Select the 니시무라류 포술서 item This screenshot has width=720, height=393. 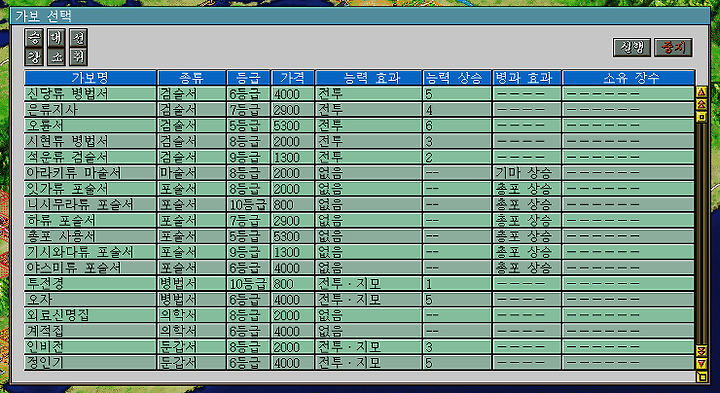point(359,204)
